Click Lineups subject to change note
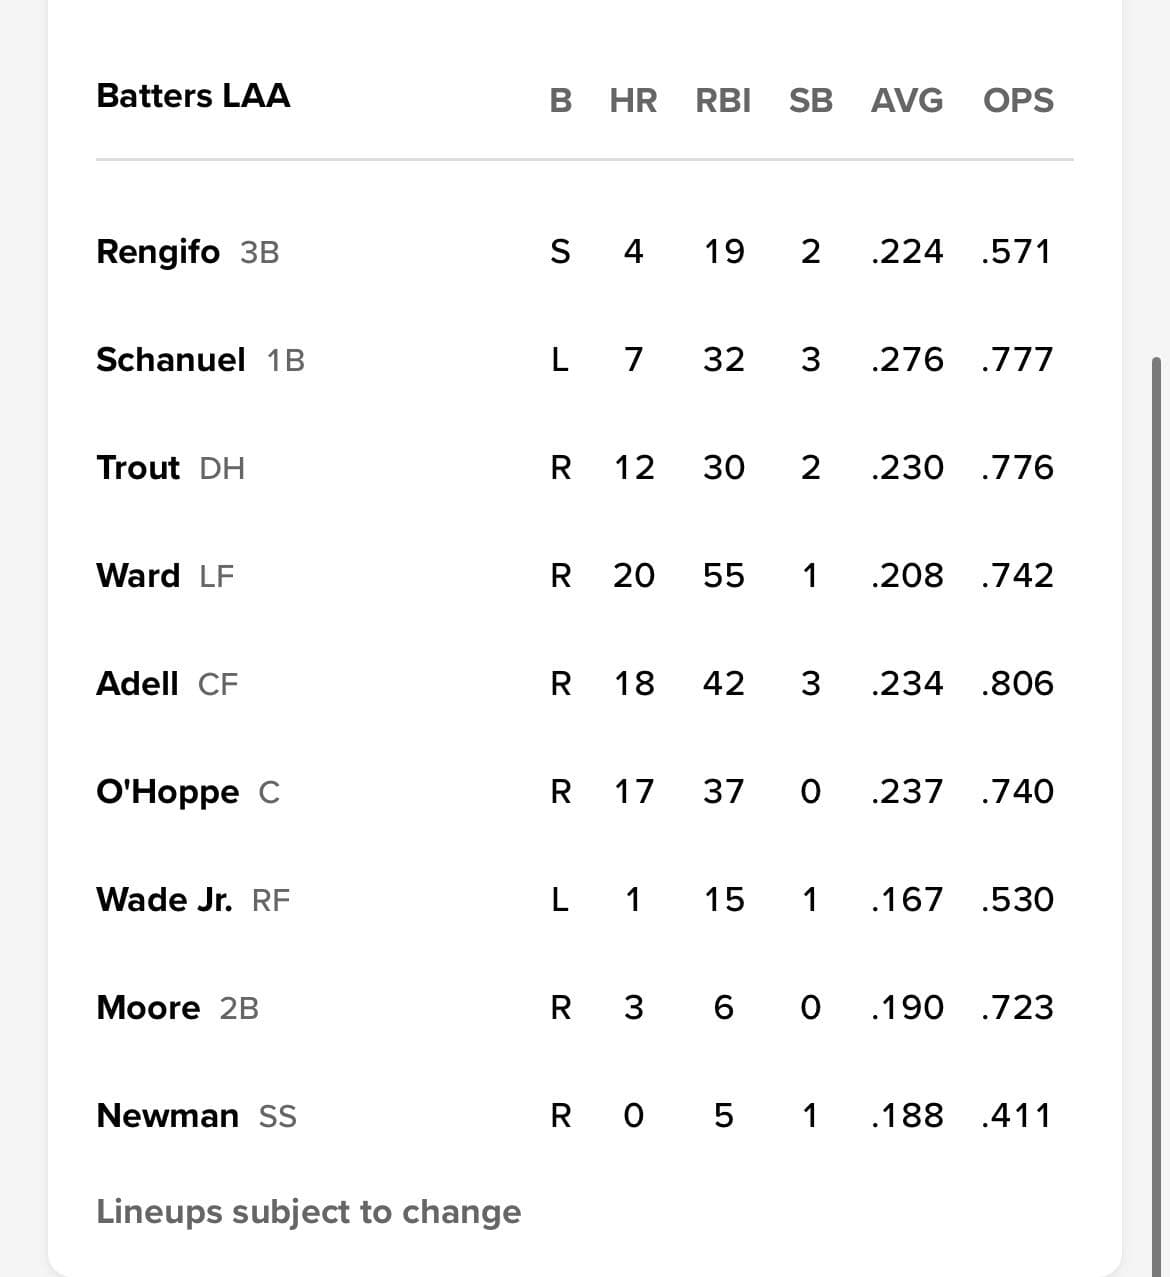This screenshot has height=1277, width=1170. [308, 1212]
